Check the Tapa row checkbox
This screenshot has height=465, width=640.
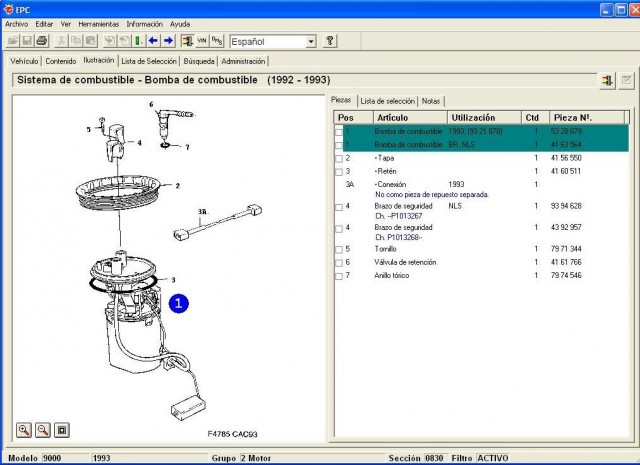(339, 158)
